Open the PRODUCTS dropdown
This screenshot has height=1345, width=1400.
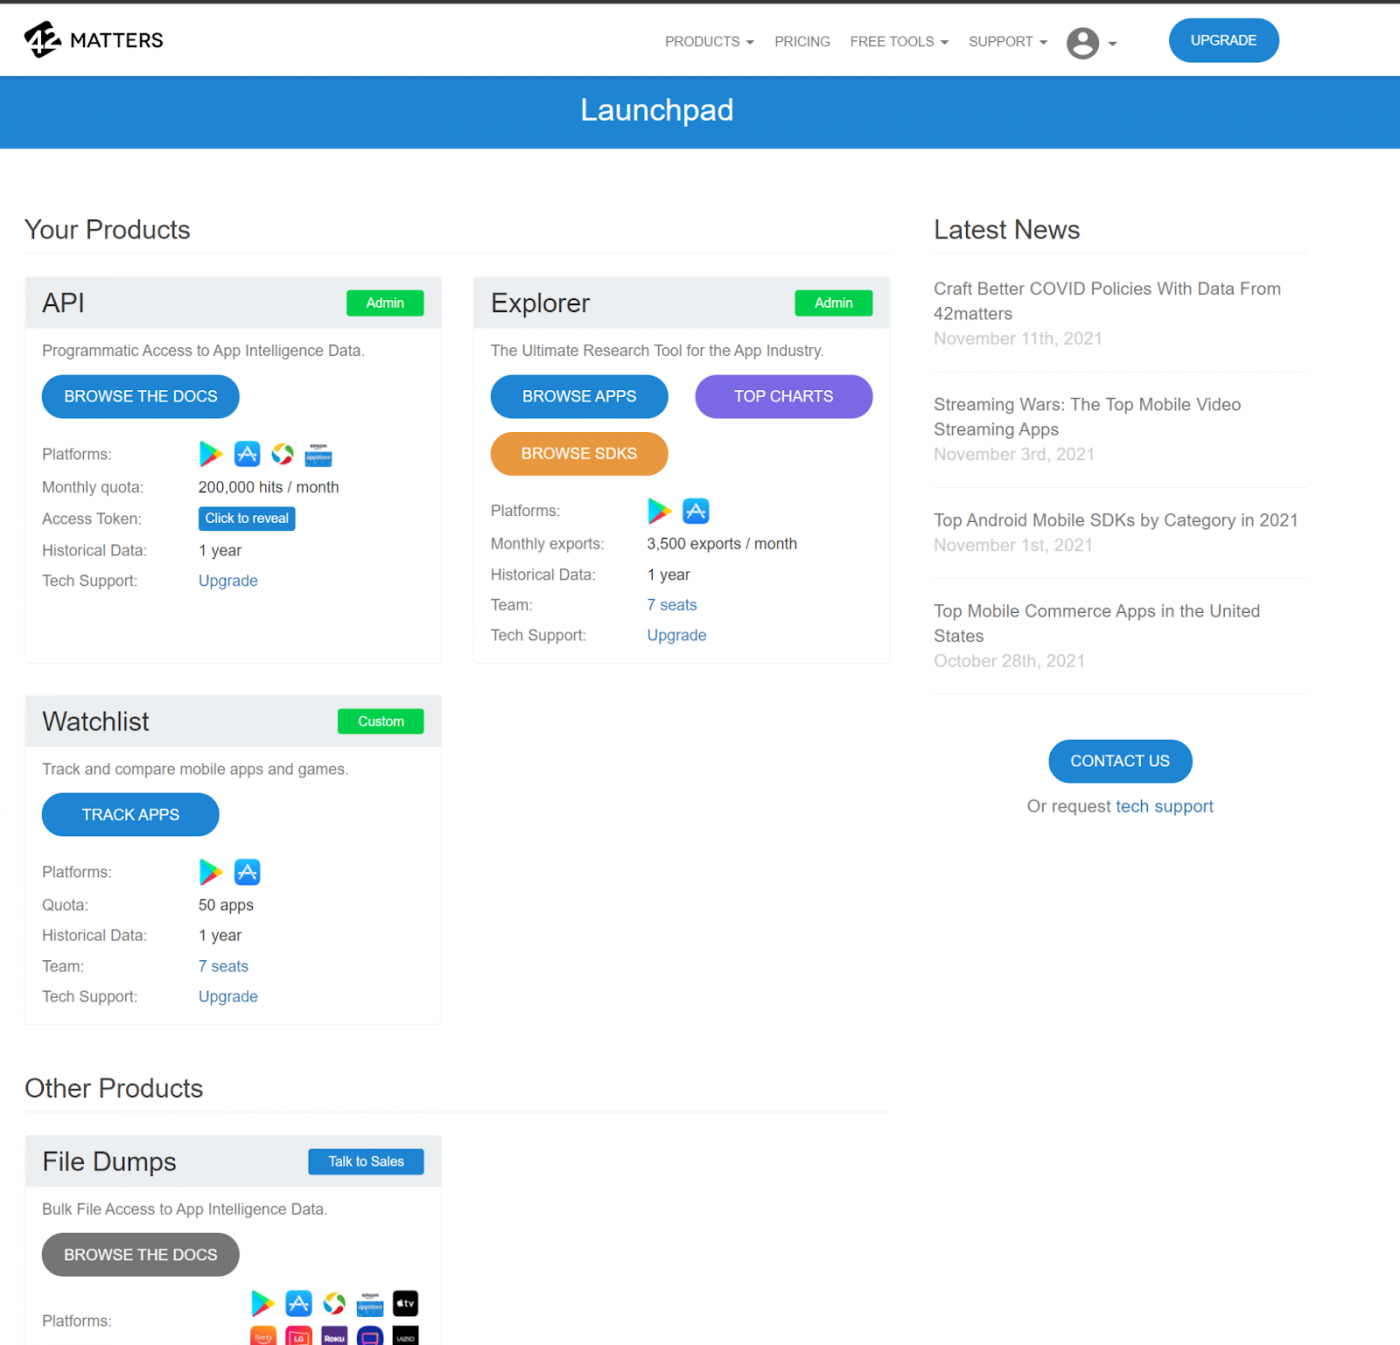708,41
